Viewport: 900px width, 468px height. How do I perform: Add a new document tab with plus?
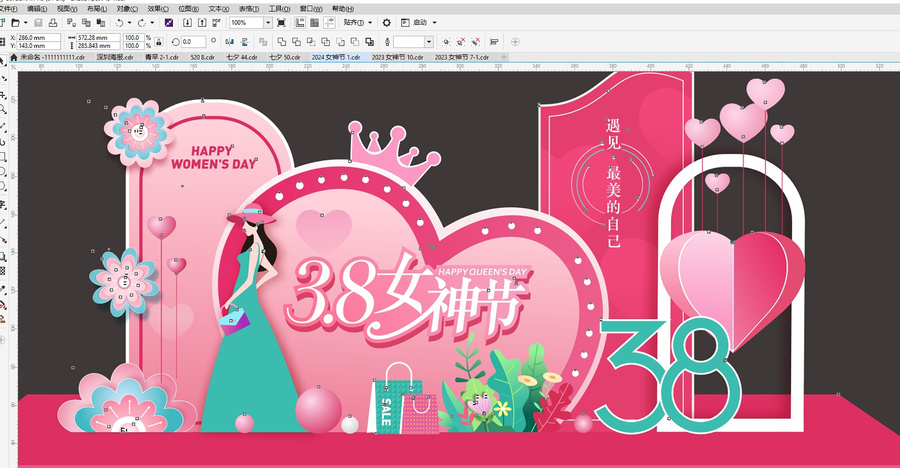(x=504, y=57)
